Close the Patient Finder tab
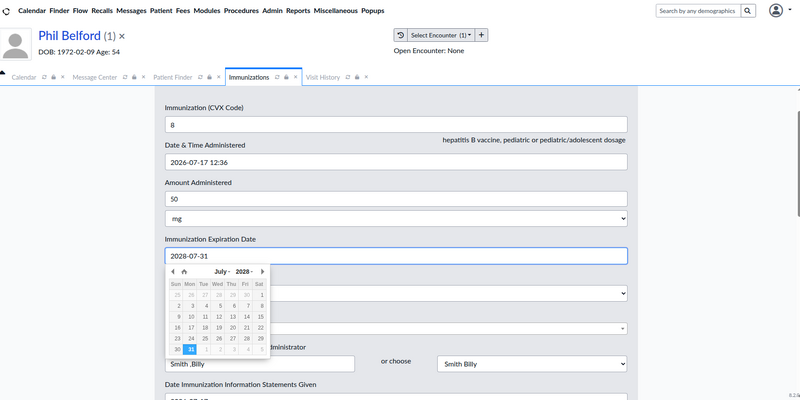Viewport: 800px width, 400px height. coord(219,78)
